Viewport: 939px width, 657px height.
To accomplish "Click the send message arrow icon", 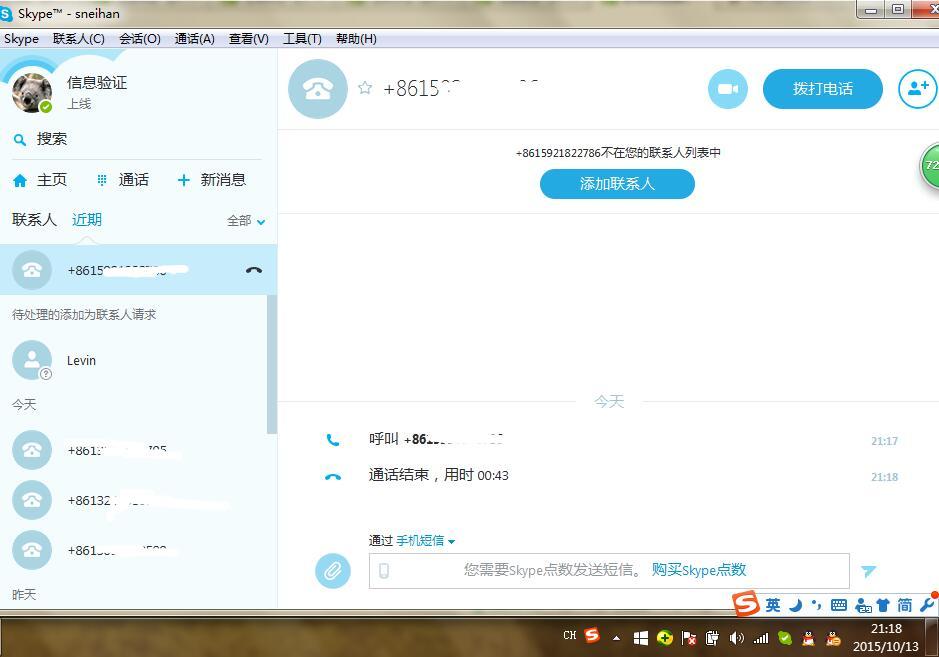I will tap(868, 571).
